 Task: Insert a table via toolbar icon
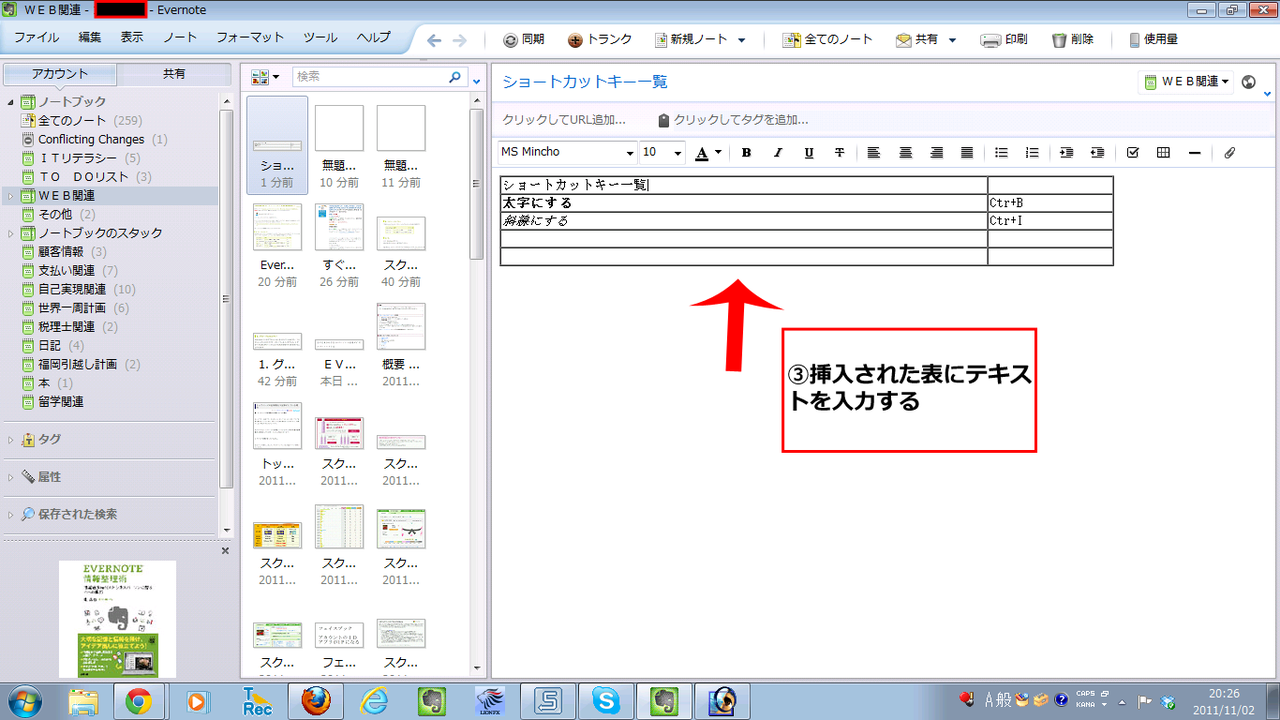pos(1163,153)
